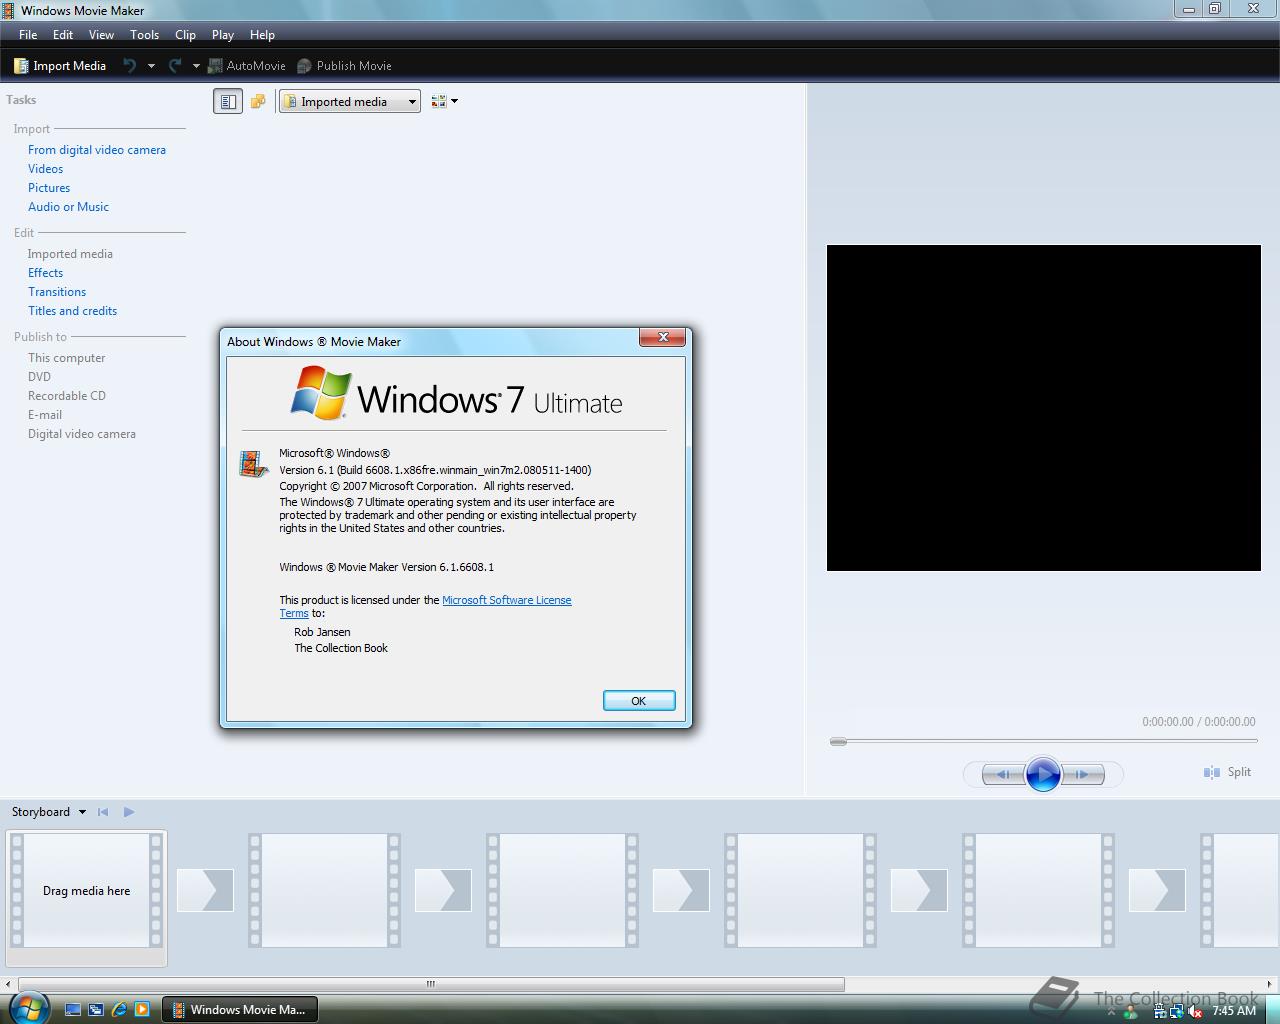Click Imported media under Edit tasks
Image resolution: width=1280 pixels, height=1024 pixels.
coord(70,254)
